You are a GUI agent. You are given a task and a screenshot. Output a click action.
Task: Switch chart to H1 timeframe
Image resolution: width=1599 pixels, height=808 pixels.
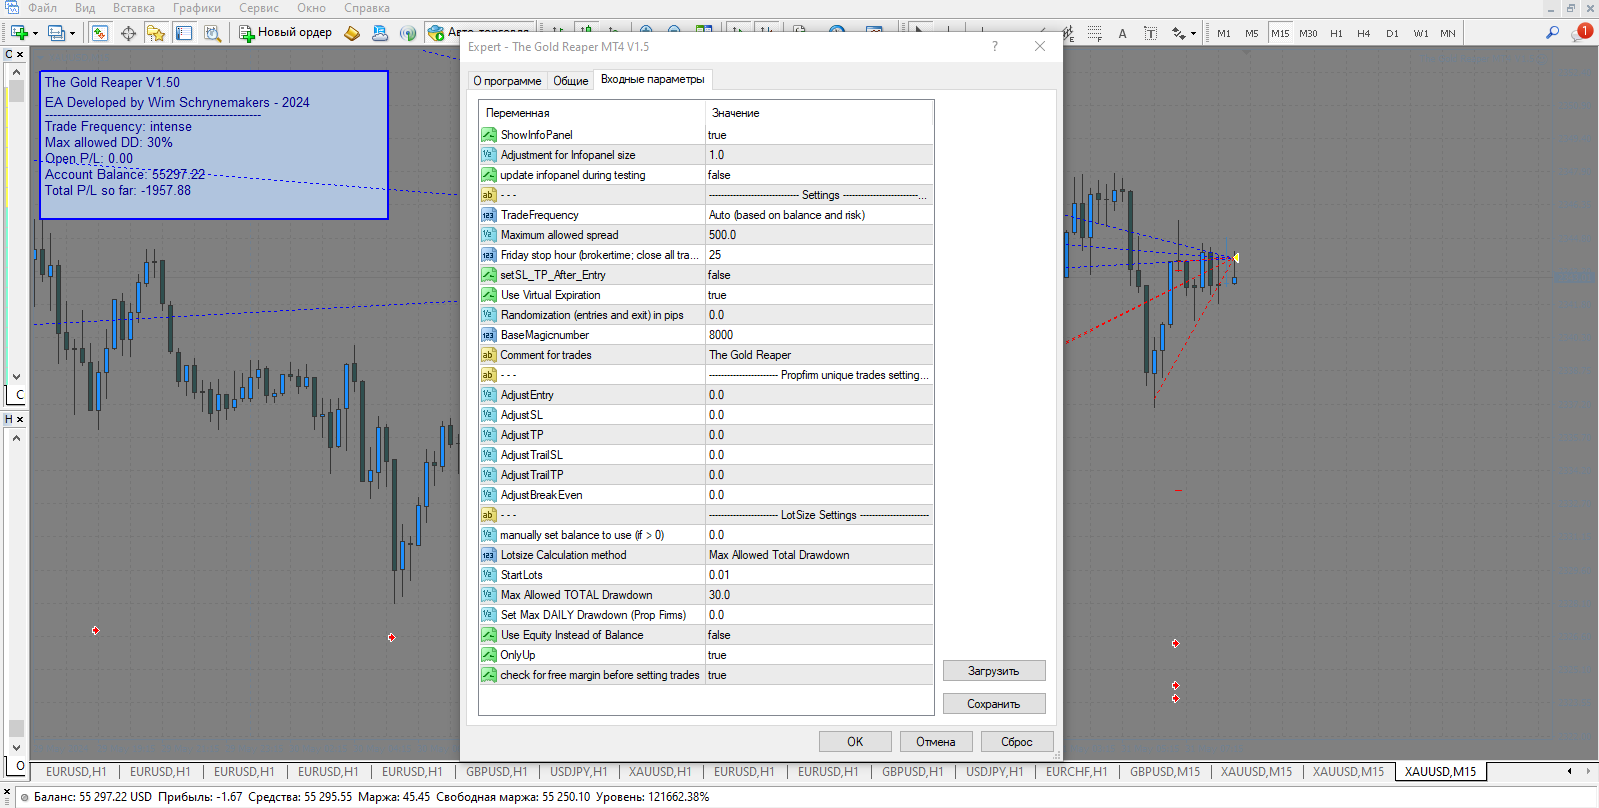coord(1336,33)
